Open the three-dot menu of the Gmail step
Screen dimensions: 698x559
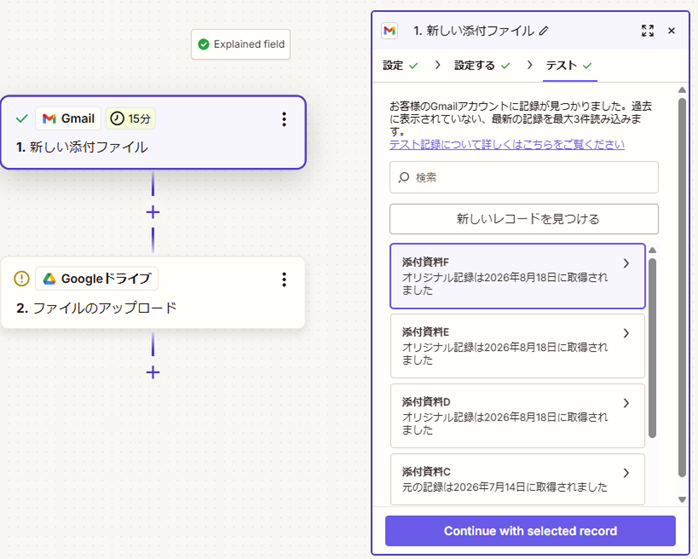point(284,119)
